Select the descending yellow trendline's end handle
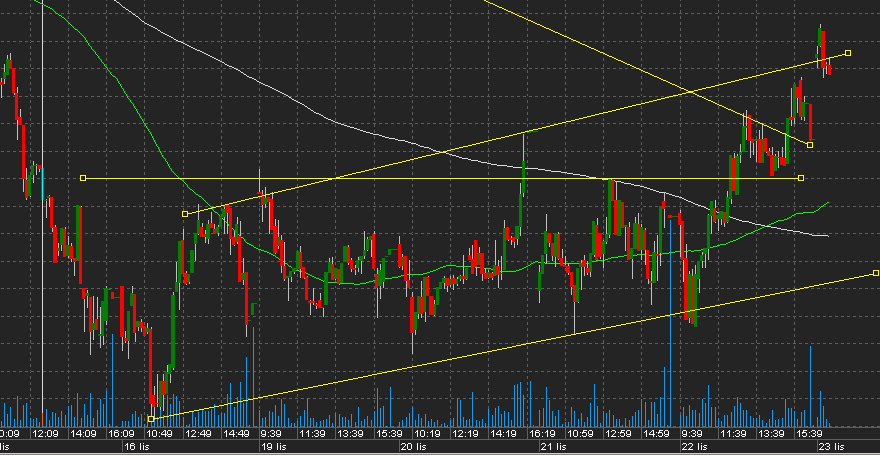Viewport: 880px width, 455px height. point(810,145)
